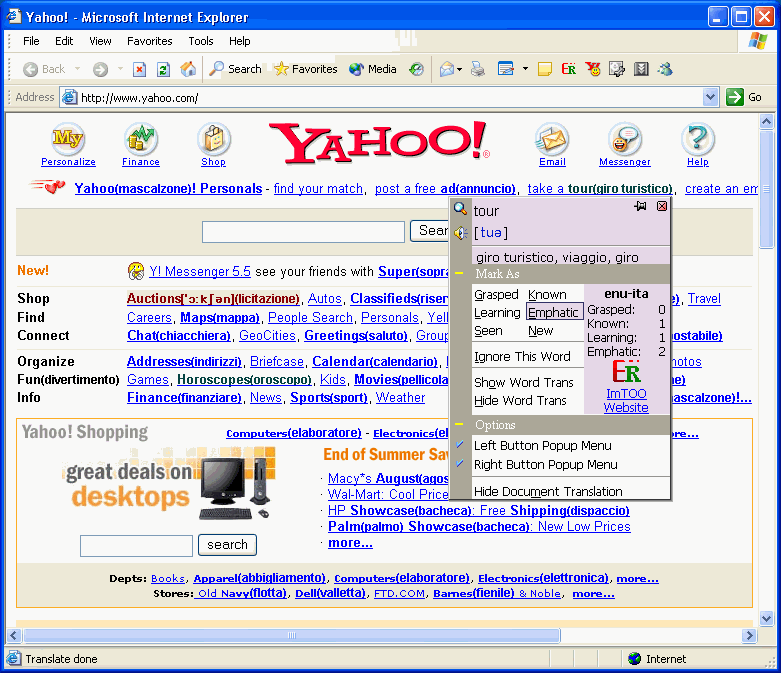Click the Edit page toolbar icon
Screen dimensions: 781x673
pos(506,69)
